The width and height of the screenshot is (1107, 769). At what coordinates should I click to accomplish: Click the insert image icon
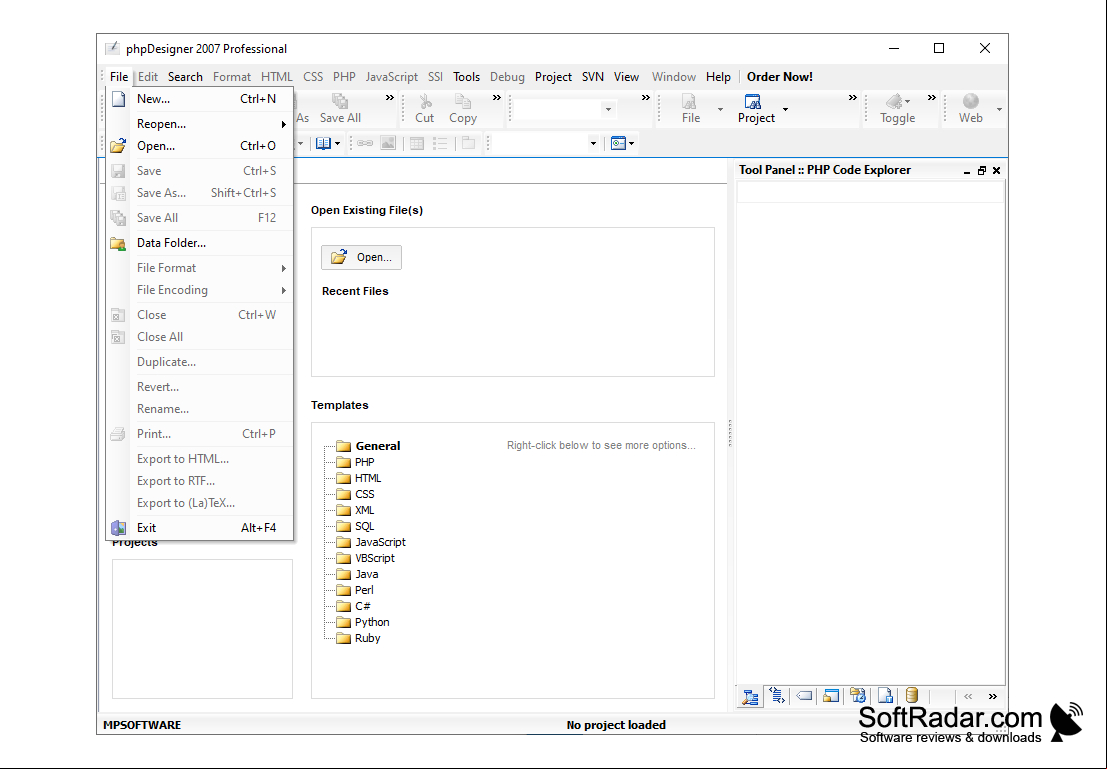(x=388, y=143)
